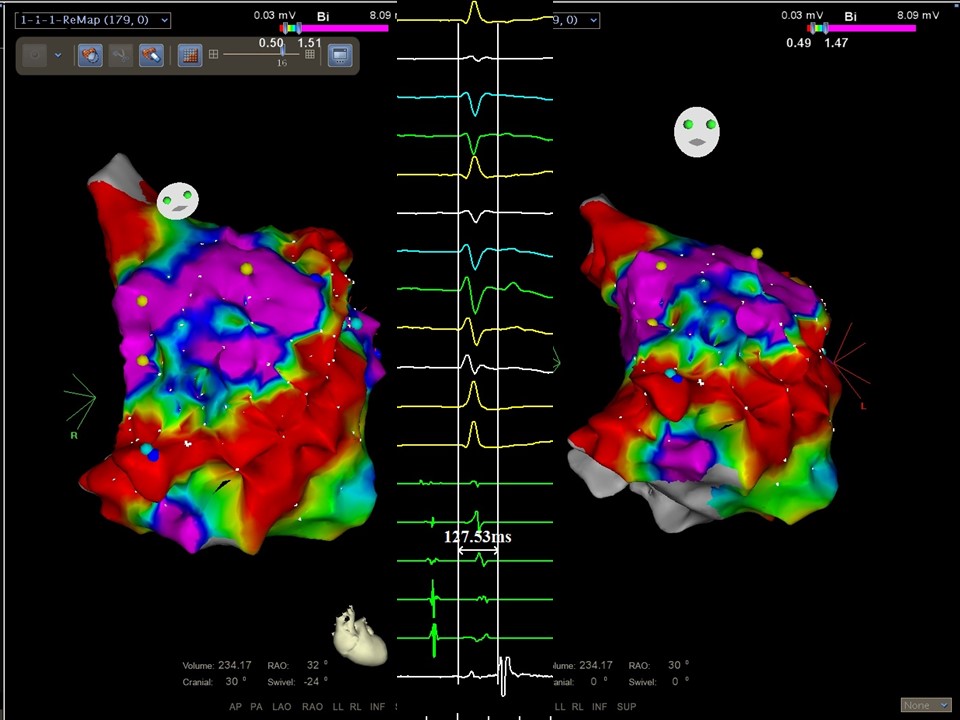Click the 127.53ms caliper measurement label
Image resolution: width=960 pixels, height=720 pixels.
[478, 537]
